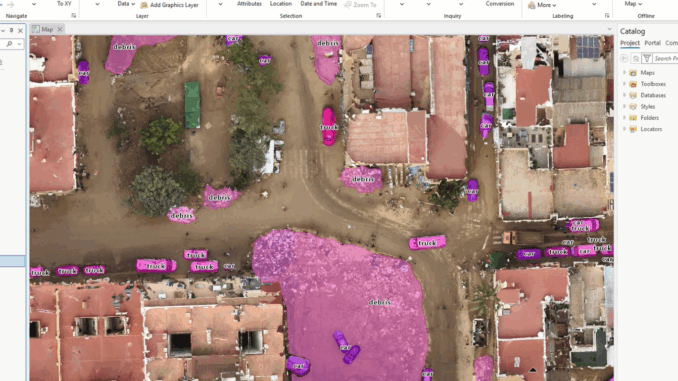Click the Toolboxes label in Catalog
Image resolution: width=678 pixels, height=381 pixels.
tap(653, 84)
